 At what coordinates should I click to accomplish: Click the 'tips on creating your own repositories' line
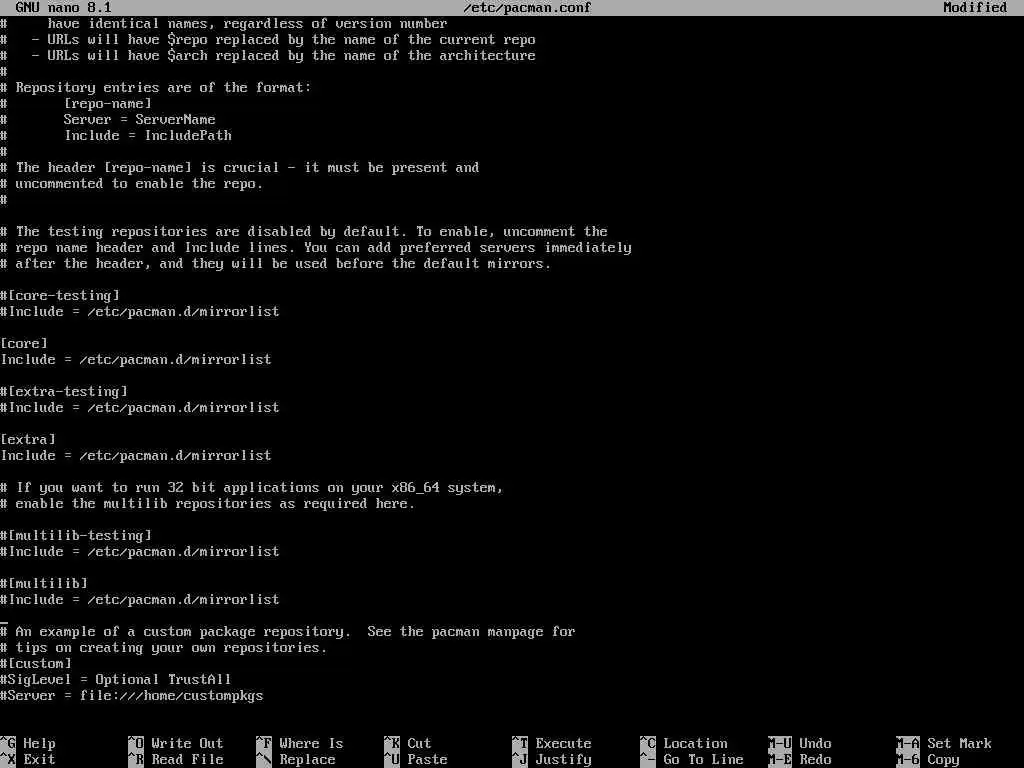[164, 647]
